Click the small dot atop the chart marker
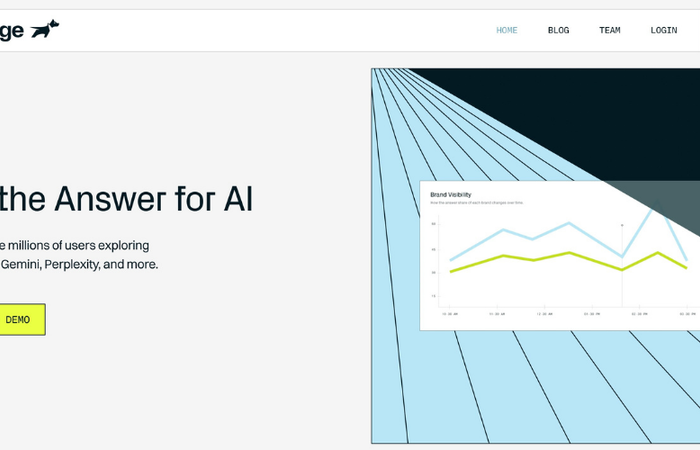The width and height of the screenshot is (700, 450). (x=622, y=225)
